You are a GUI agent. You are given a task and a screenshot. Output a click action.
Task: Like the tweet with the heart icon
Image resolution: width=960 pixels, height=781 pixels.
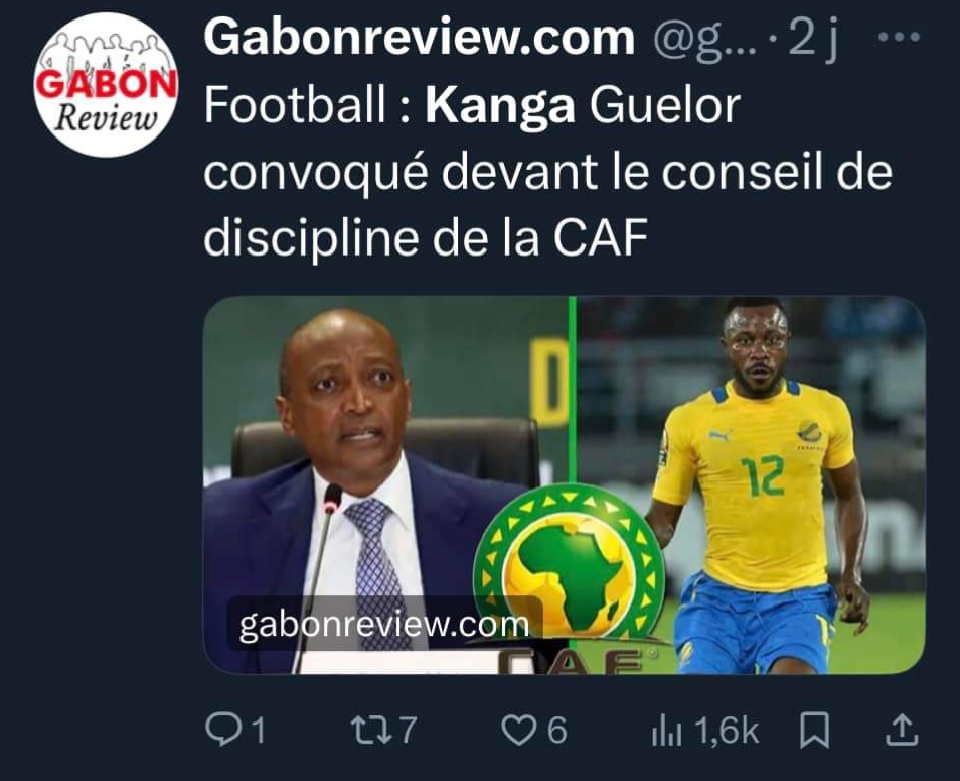(519, 730)
